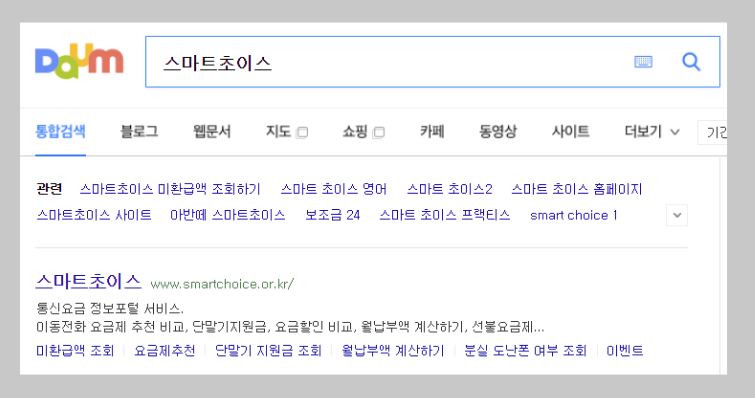Open the 미환급액 조회 sublink
This screenshot has height=398, width=755.
click(x=75, y=350)
